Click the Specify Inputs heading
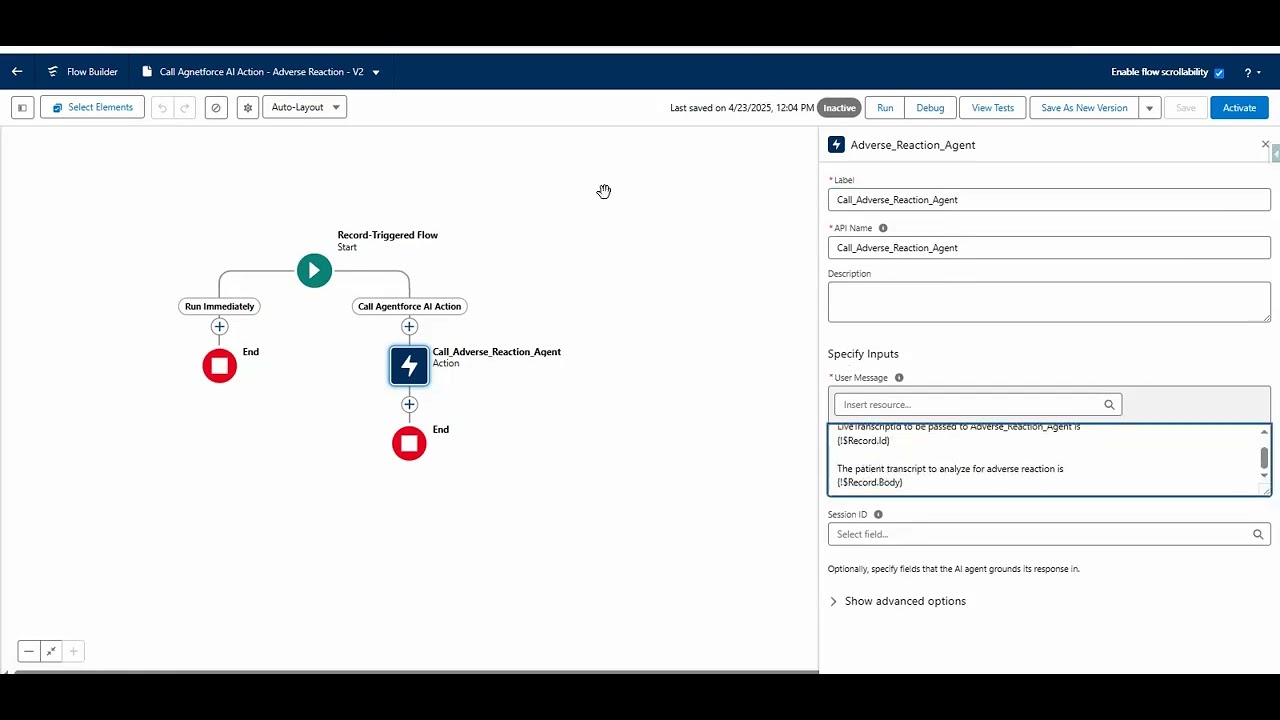Image resolution: width=1280 pixels, height=720 pixels. [x=863, y=354]
